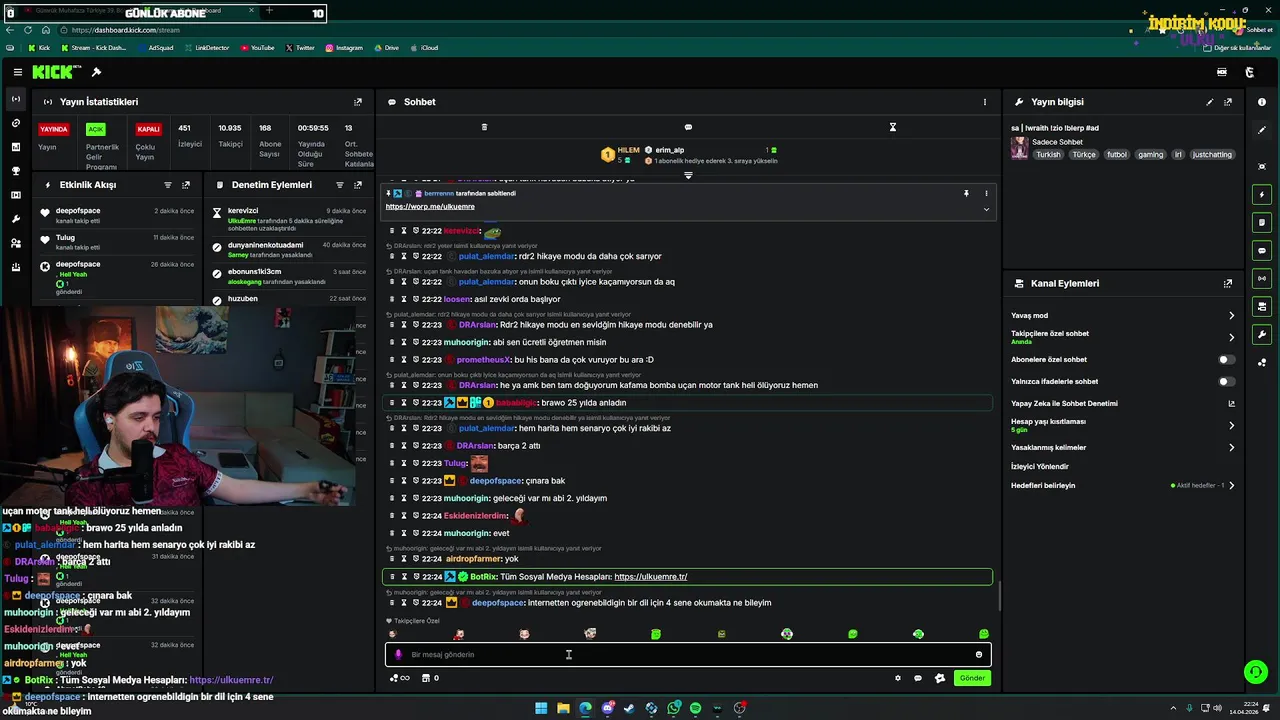Image resolution: width=1280 pixels, height=720 pixels.
Task: Toggle Yalnızca ifadelerle sohbet switch
Action: [1226, 381]
